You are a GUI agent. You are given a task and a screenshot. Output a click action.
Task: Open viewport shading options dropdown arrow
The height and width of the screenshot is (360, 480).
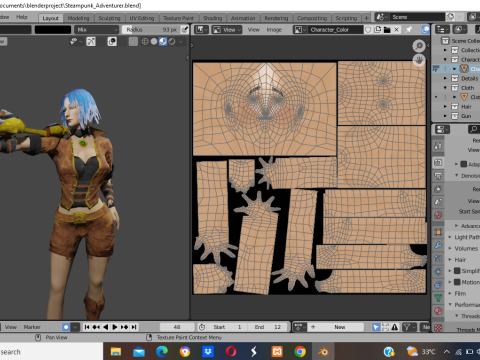pos(181,41)
